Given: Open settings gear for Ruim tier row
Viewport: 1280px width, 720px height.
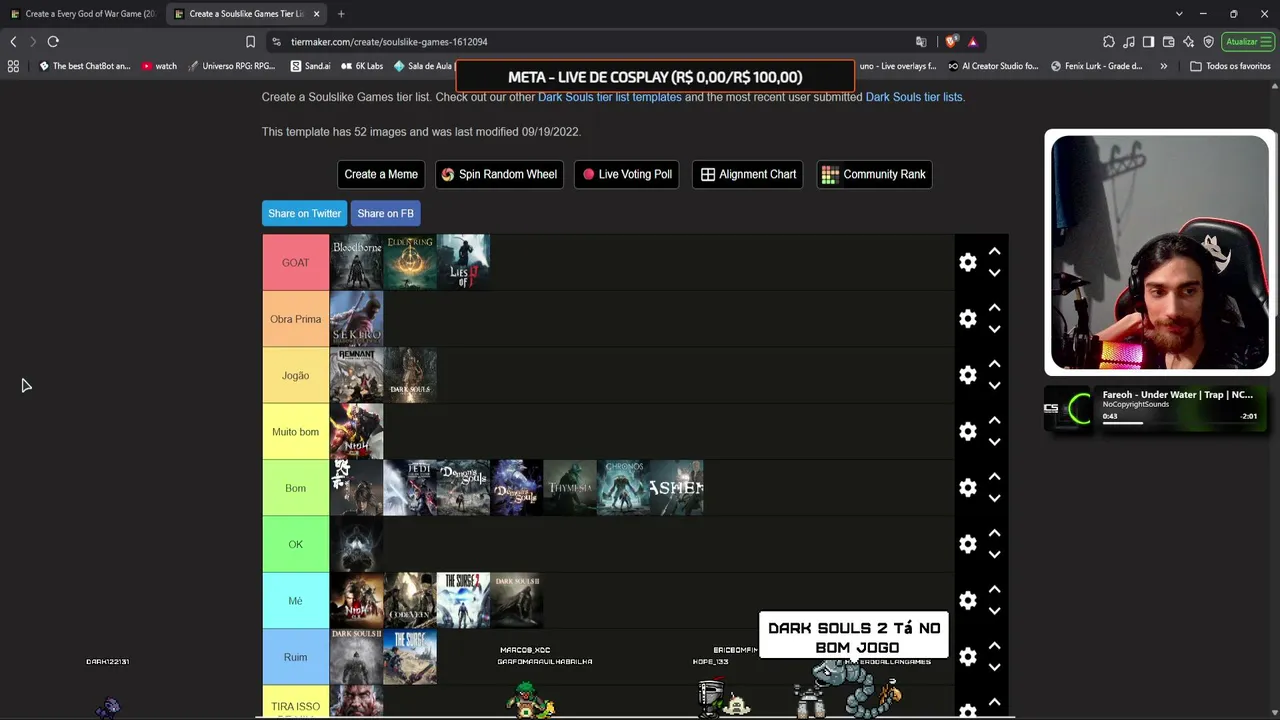Looking at the screenshot, I should pos(967,656).
